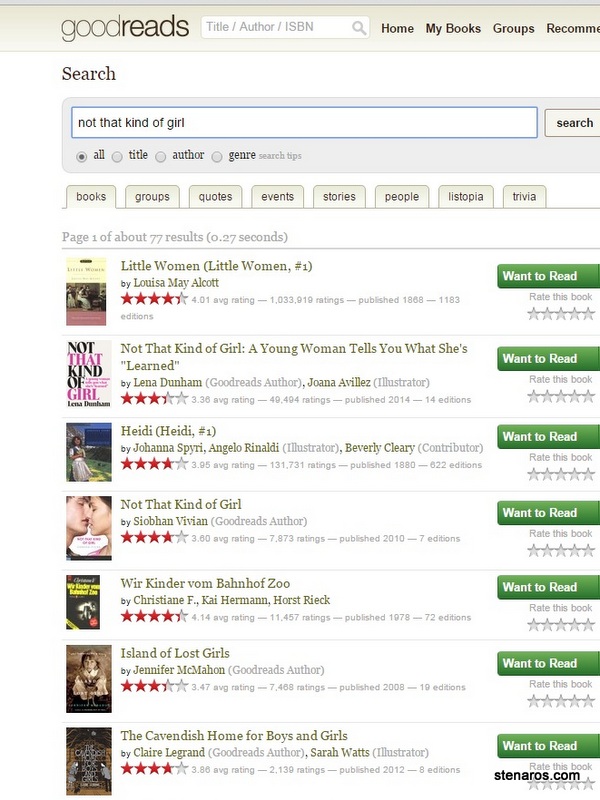Open Siobhan Vivian book cover thumbnail
The image size is (600, 800).
(89, 528)
